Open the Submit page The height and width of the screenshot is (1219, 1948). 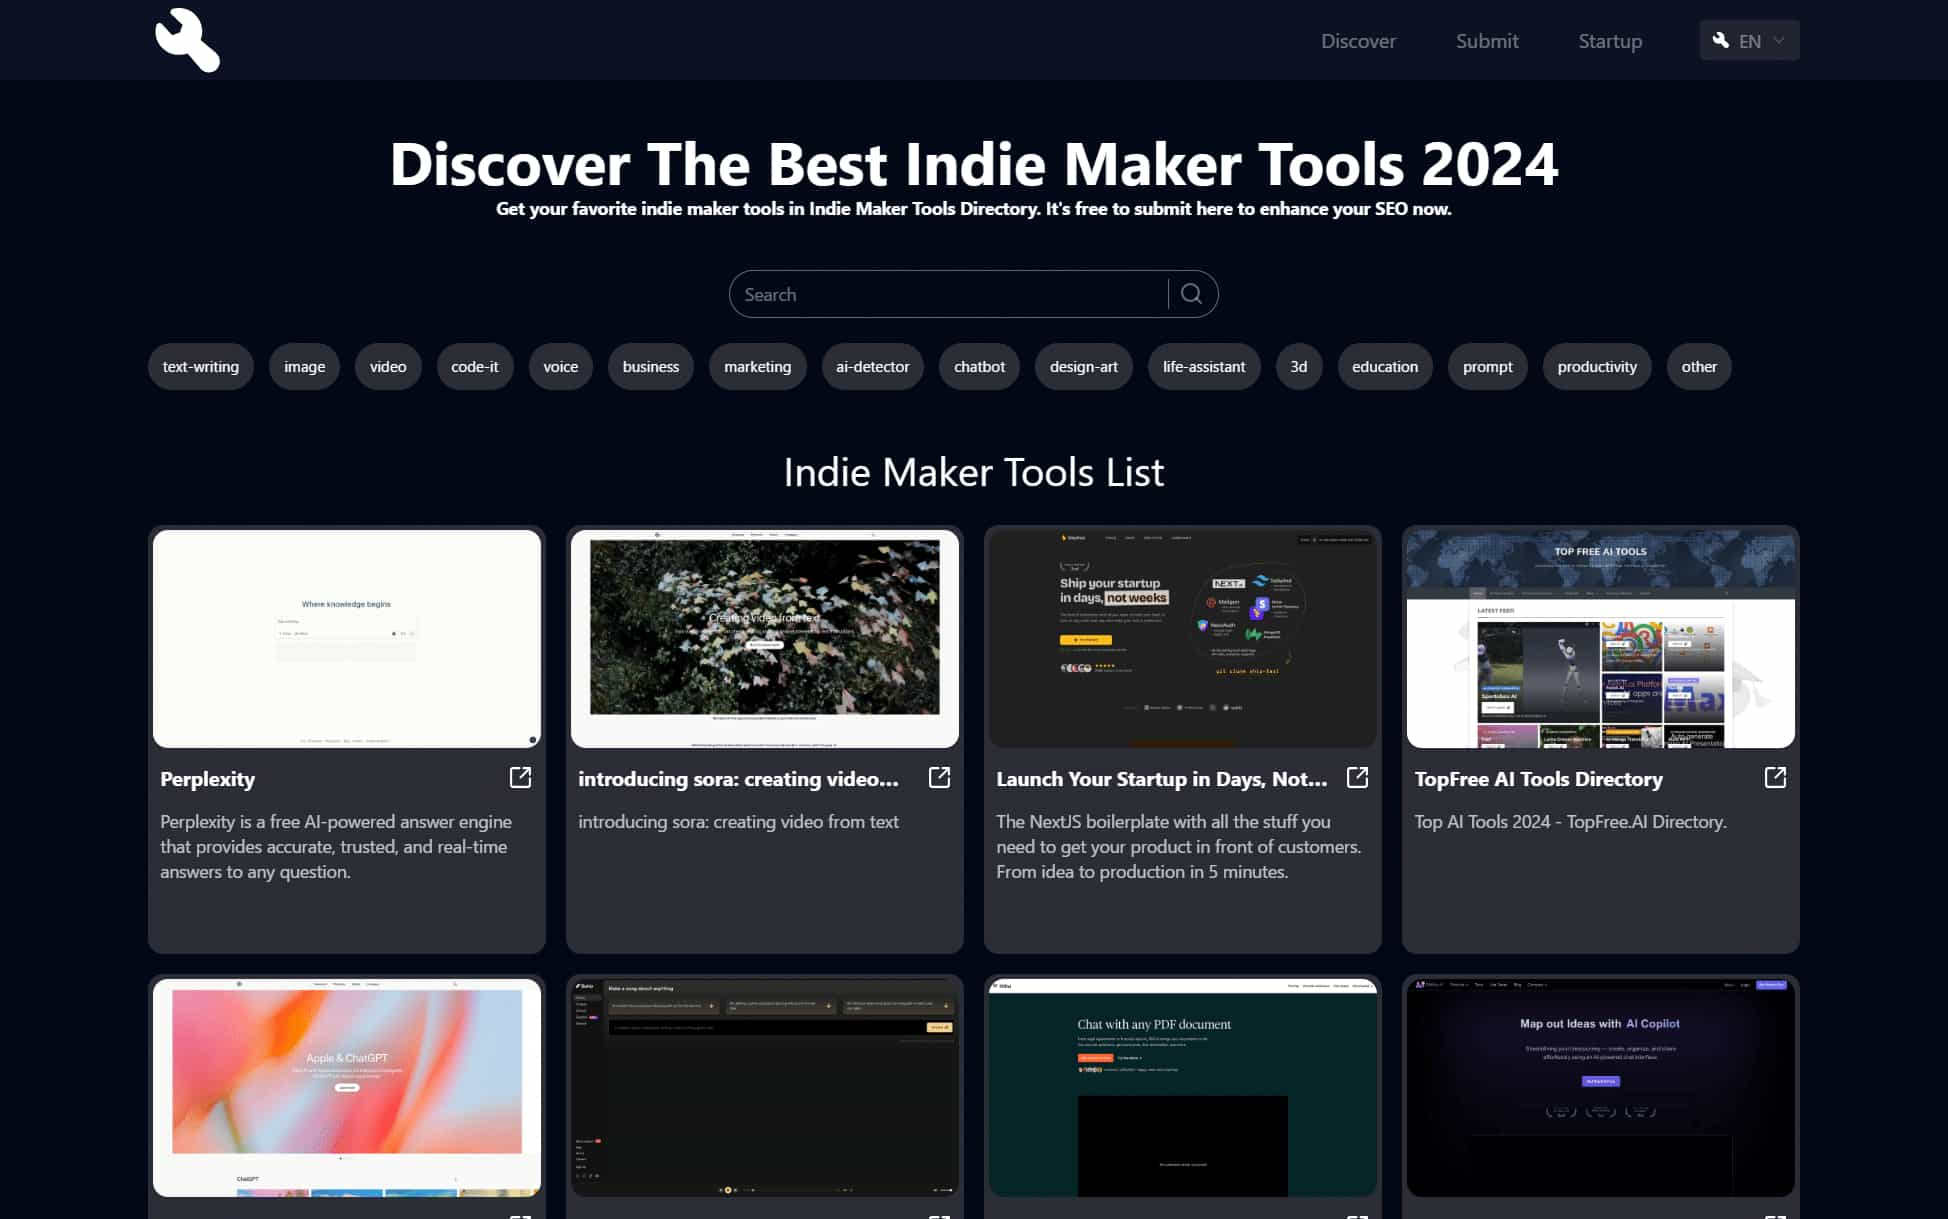click(x=1487, y=41)
